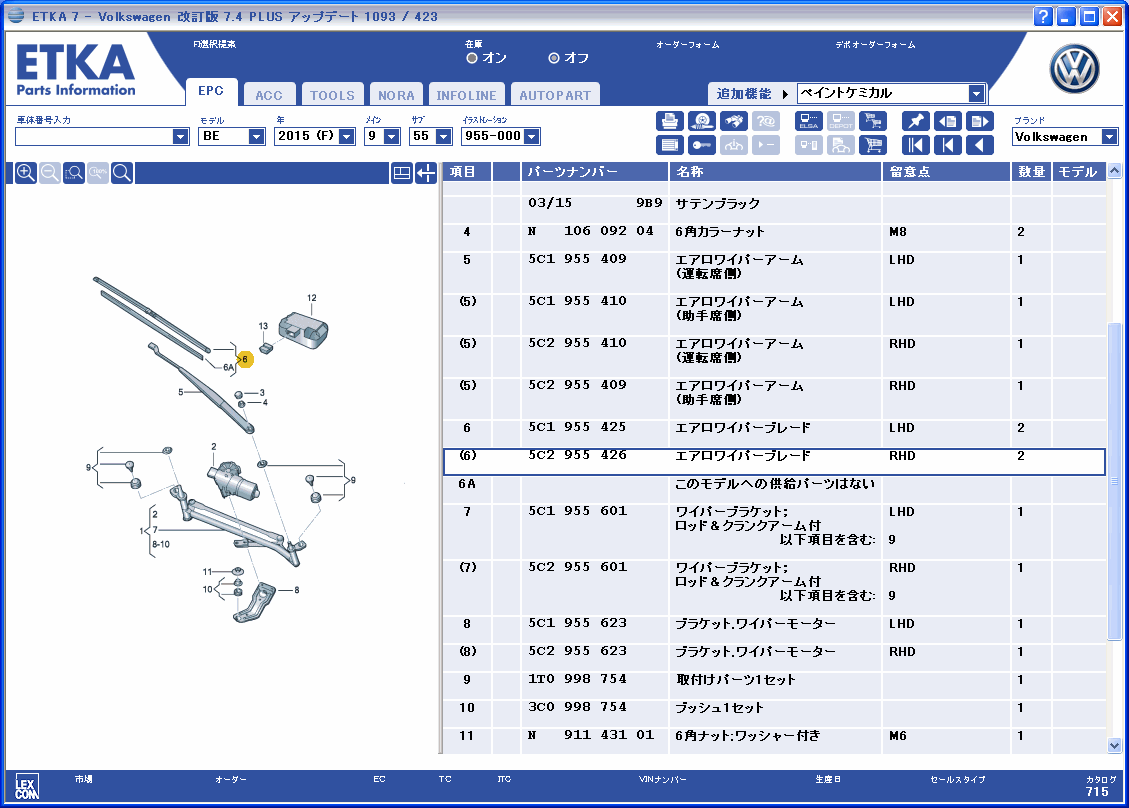The image size is (1129, 808).
Task: Click the 留意点 column header
Action: (946, 172)
